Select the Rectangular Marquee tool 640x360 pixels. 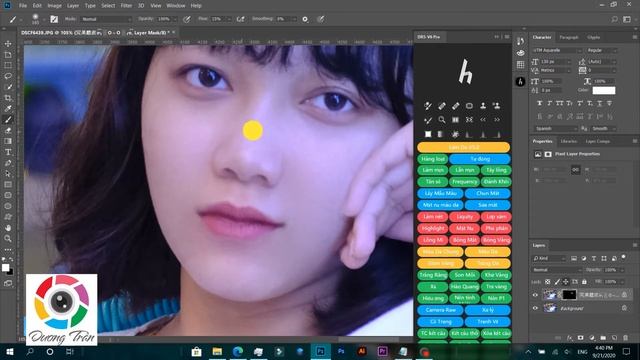8,65
